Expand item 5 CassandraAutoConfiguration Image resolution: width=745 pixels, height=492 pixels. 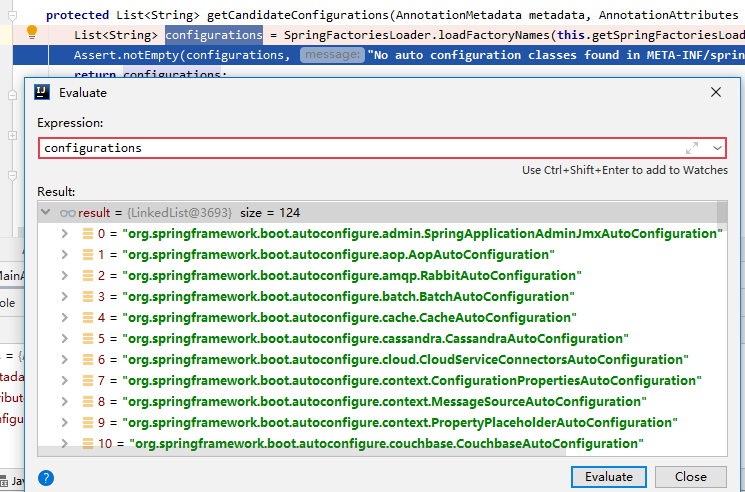65,339
